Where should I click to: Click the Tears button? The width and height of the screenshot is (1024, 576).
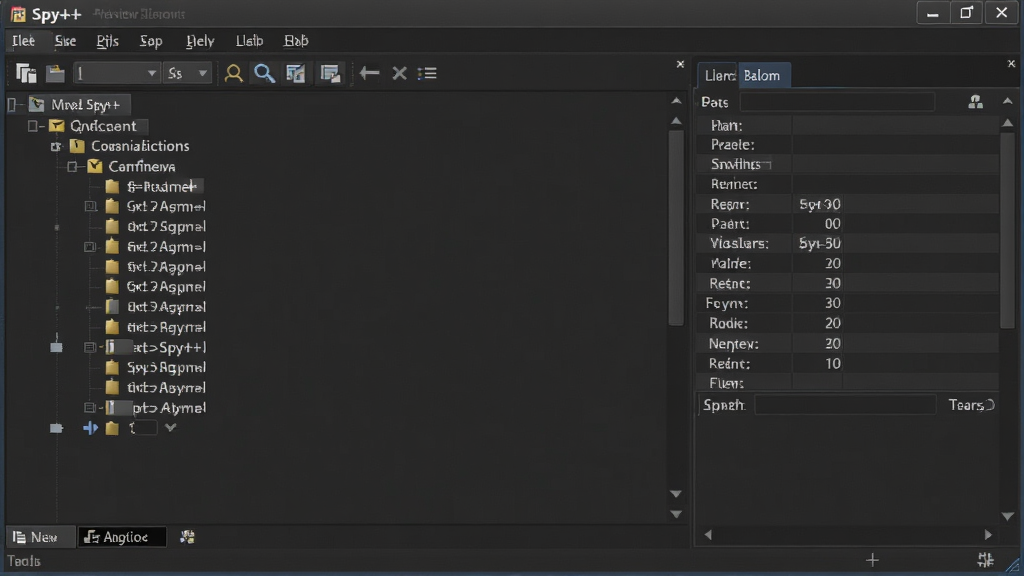click(x=971, y=405)
